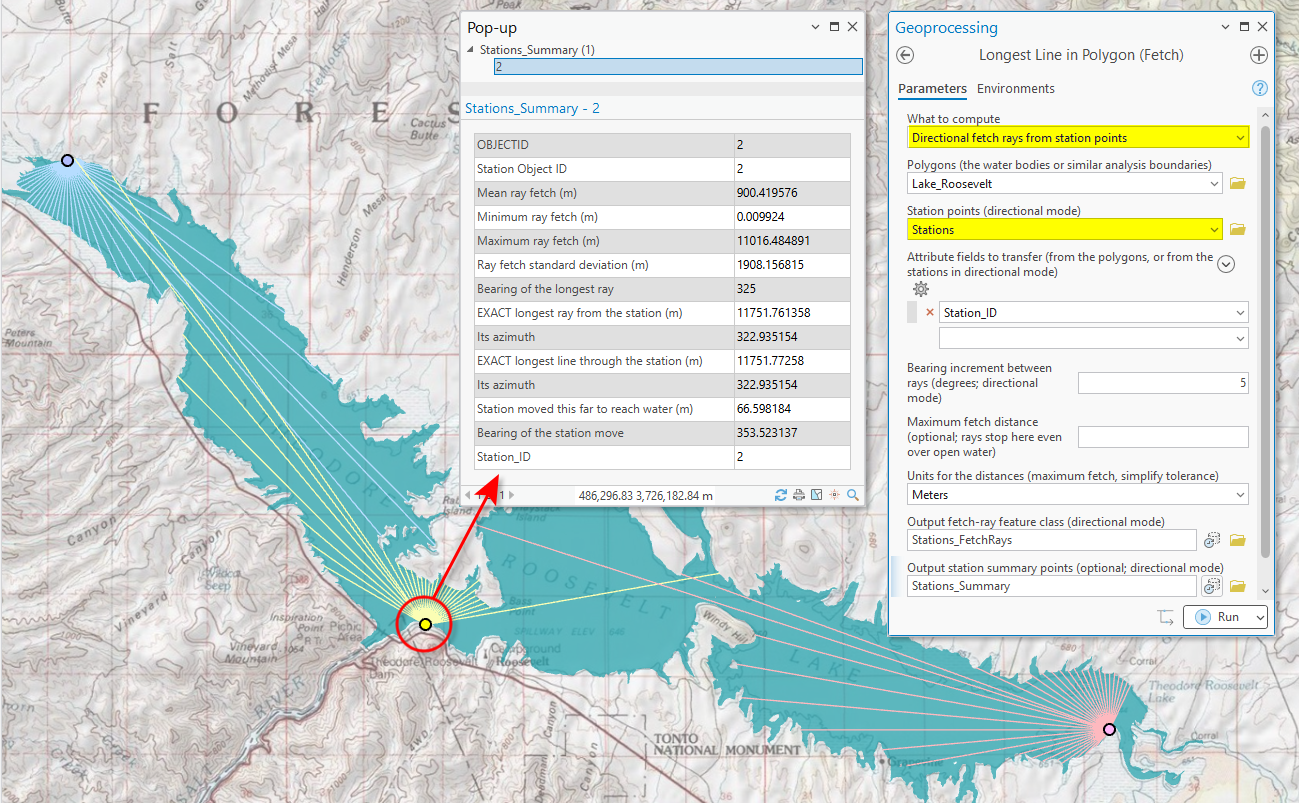Zoom to the feature from pop-up
This screenshot has width=1299, height=803.
click(x=853, y=495)
